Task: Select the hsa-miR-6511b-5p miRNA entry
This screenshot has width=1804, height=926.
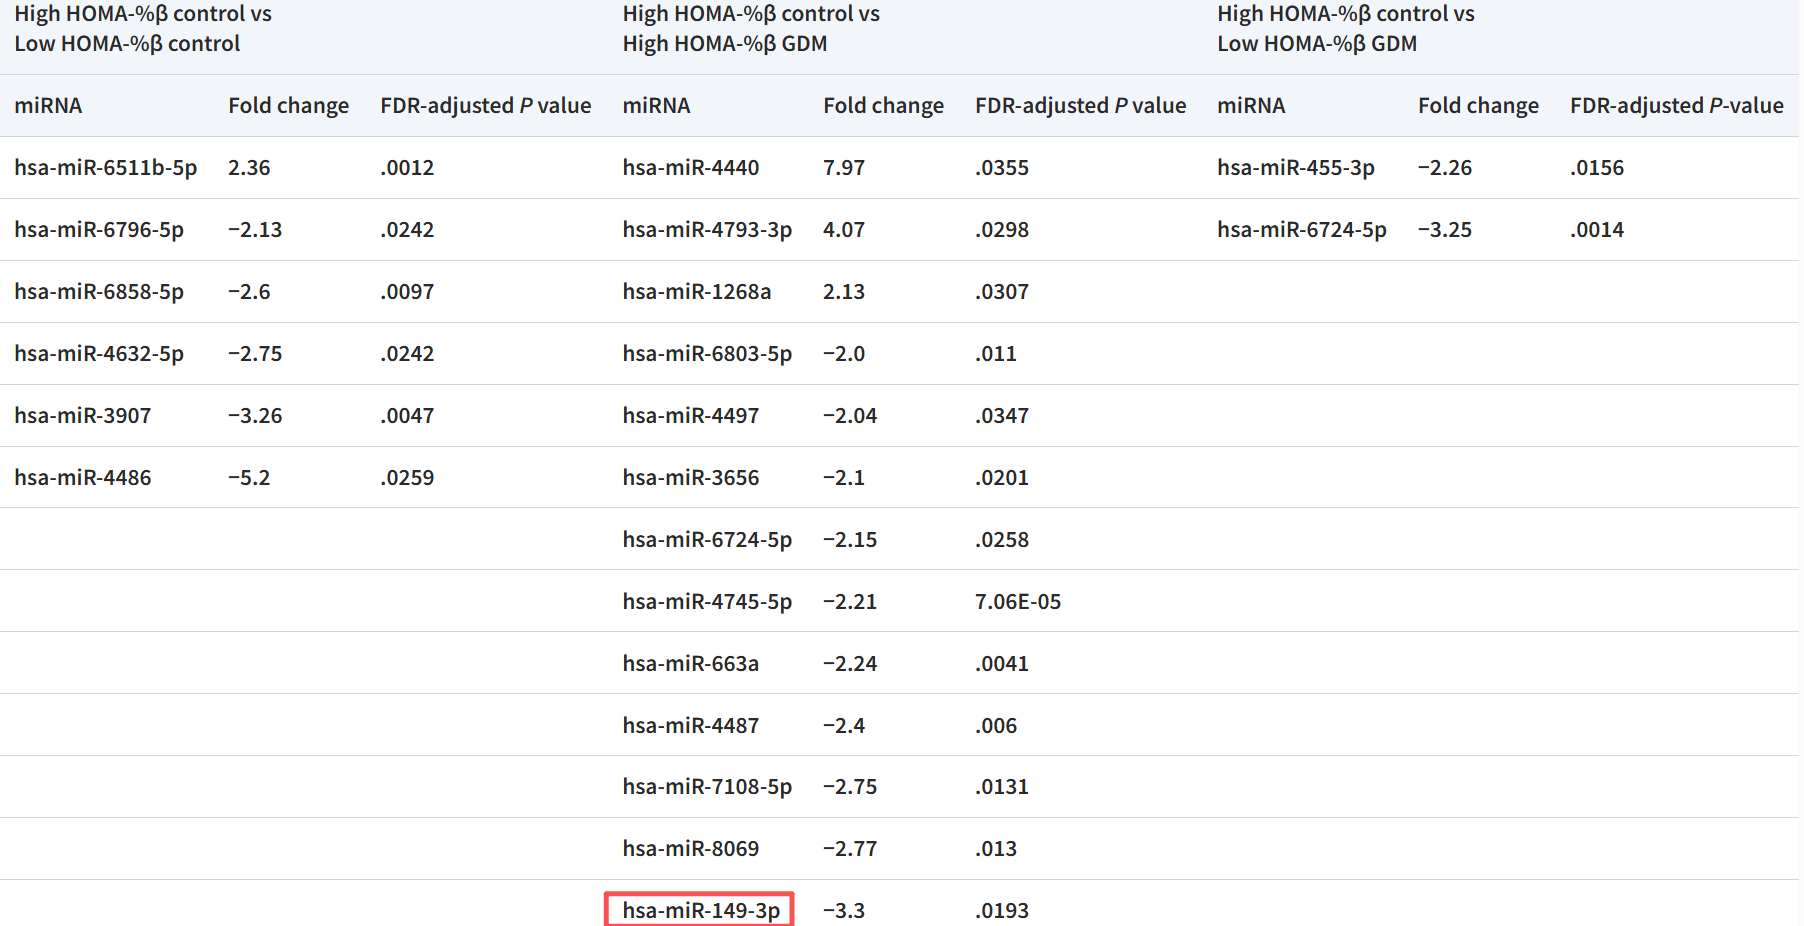Action: tap(105, 168)
